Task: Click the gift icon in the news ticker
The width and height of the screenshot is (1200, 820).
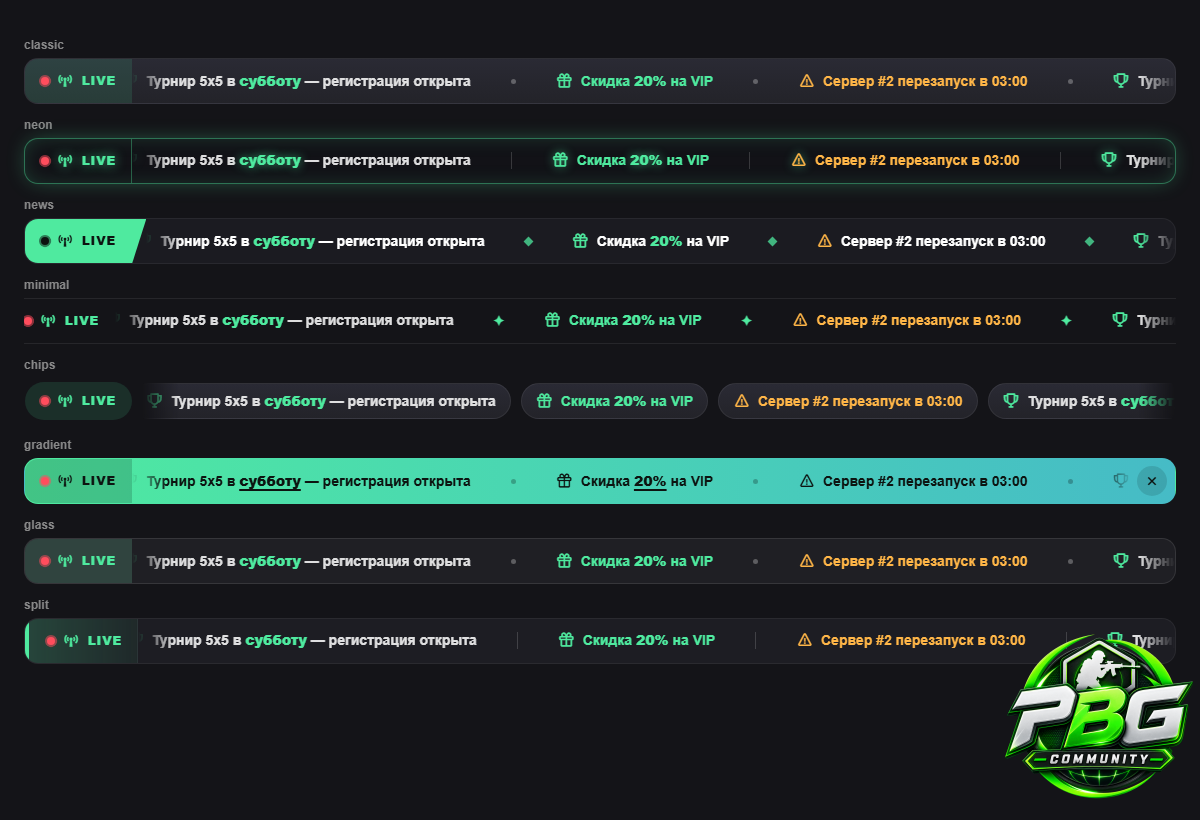Action: pos(580,241)
